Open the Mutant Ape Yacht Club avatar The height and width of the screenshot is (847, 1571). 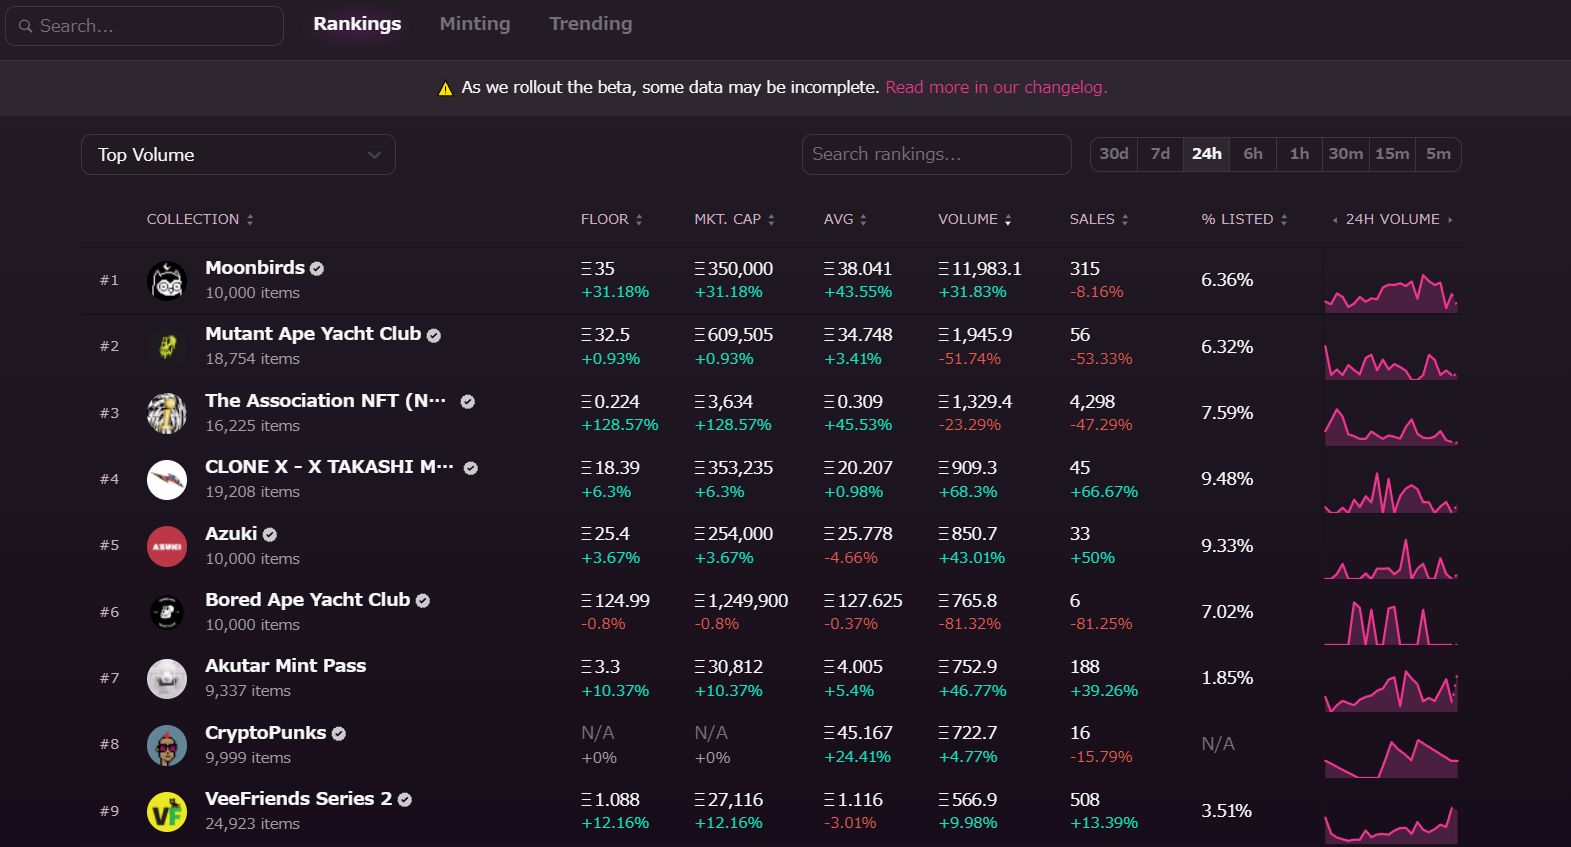pos(167,346)
